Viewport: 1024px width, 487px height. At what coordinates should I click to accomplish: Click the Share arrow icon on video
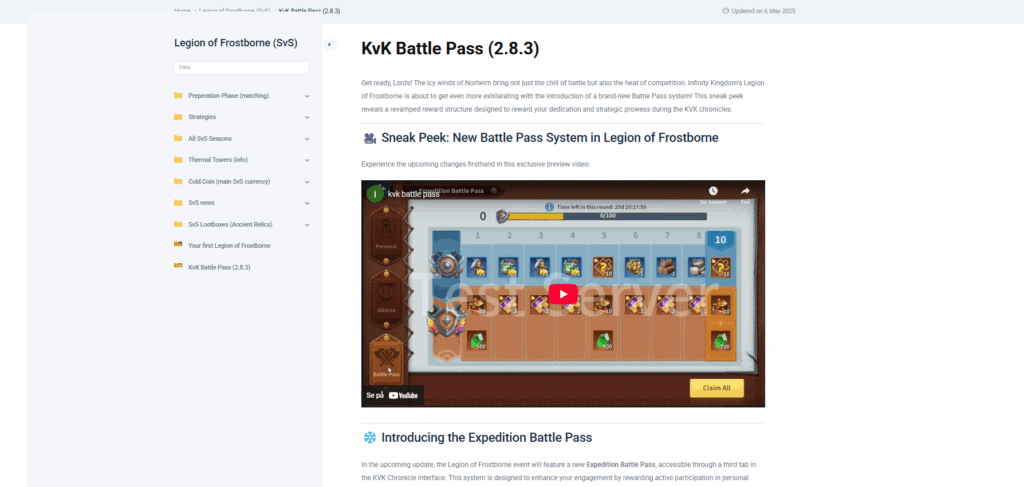pyautogui.click(x=745, y=191)
